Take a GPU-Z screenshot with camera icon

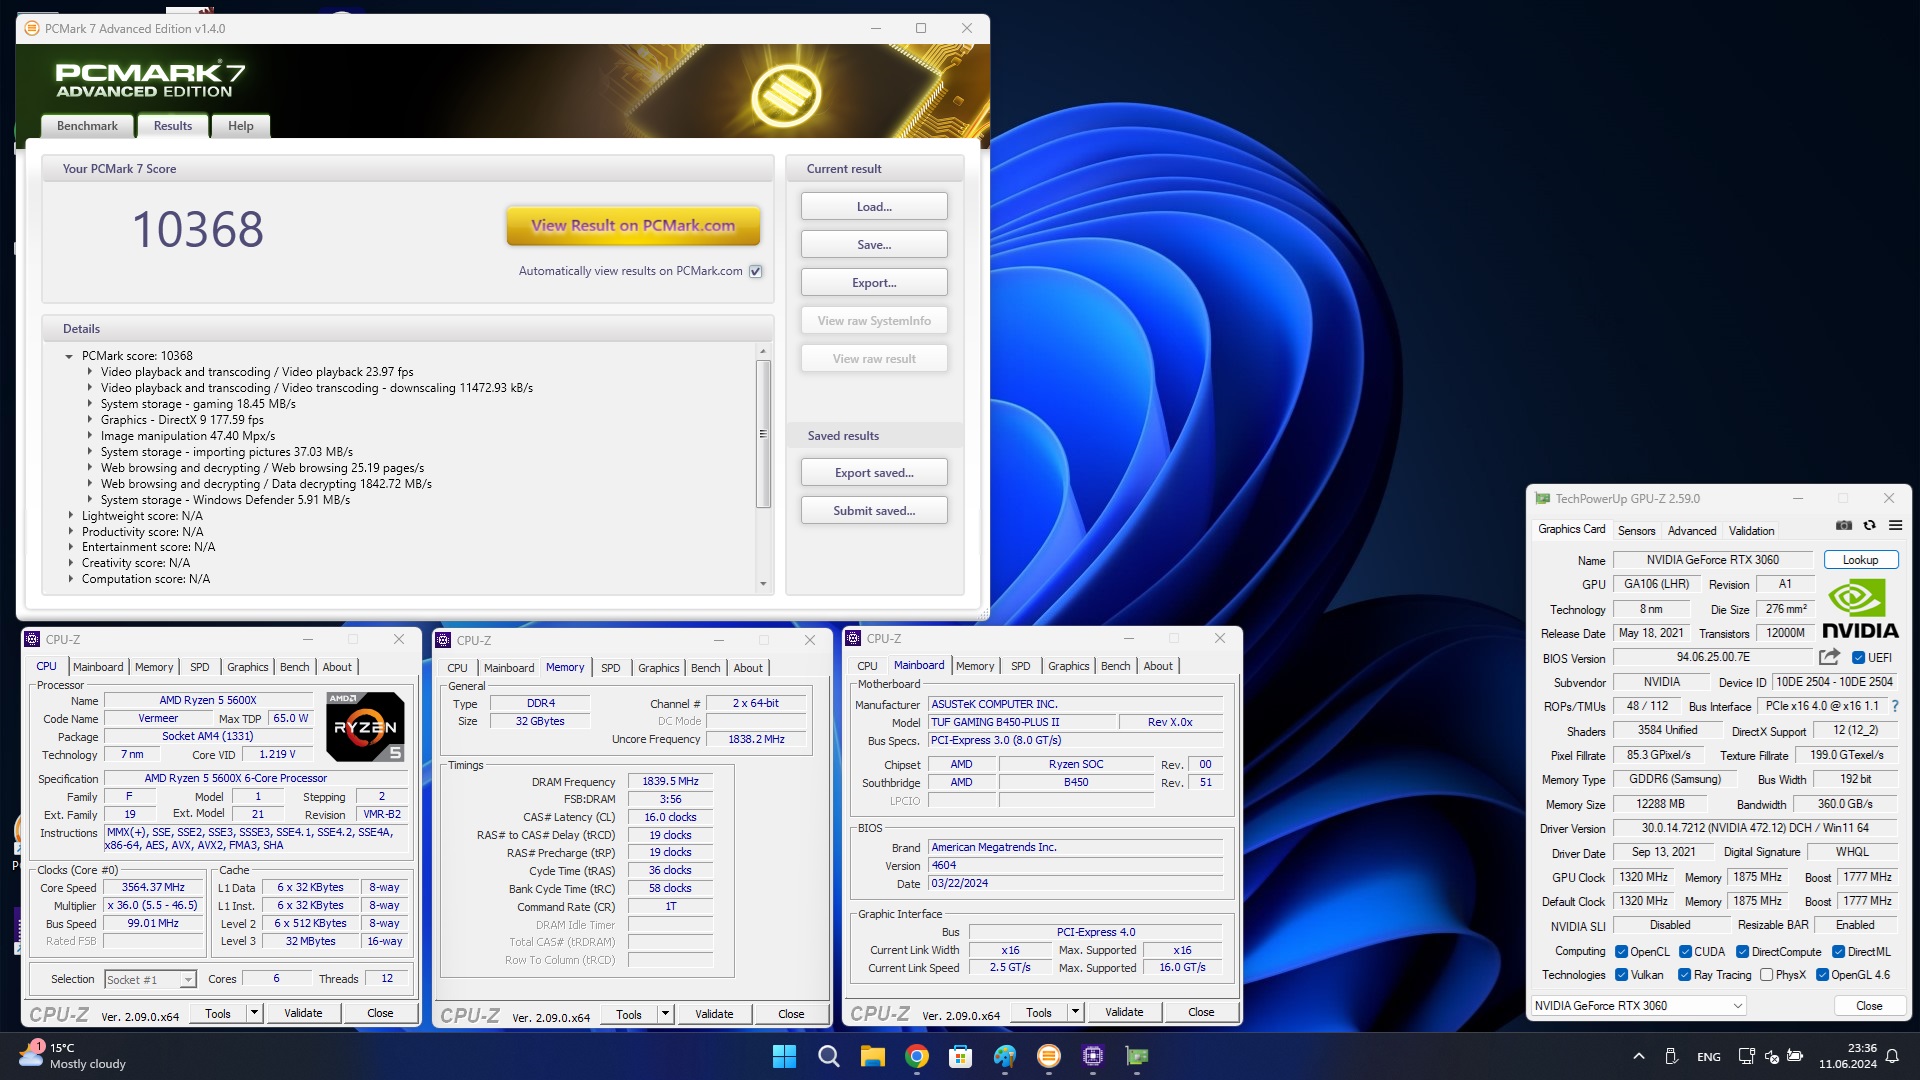(x=1844, y=526)
